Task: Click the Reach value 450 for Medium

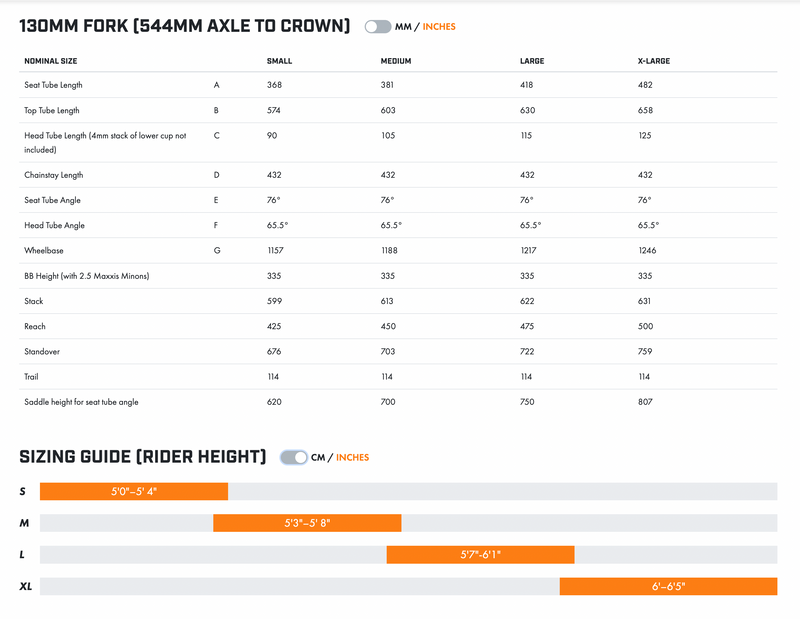Action: [x=388, y=326]
